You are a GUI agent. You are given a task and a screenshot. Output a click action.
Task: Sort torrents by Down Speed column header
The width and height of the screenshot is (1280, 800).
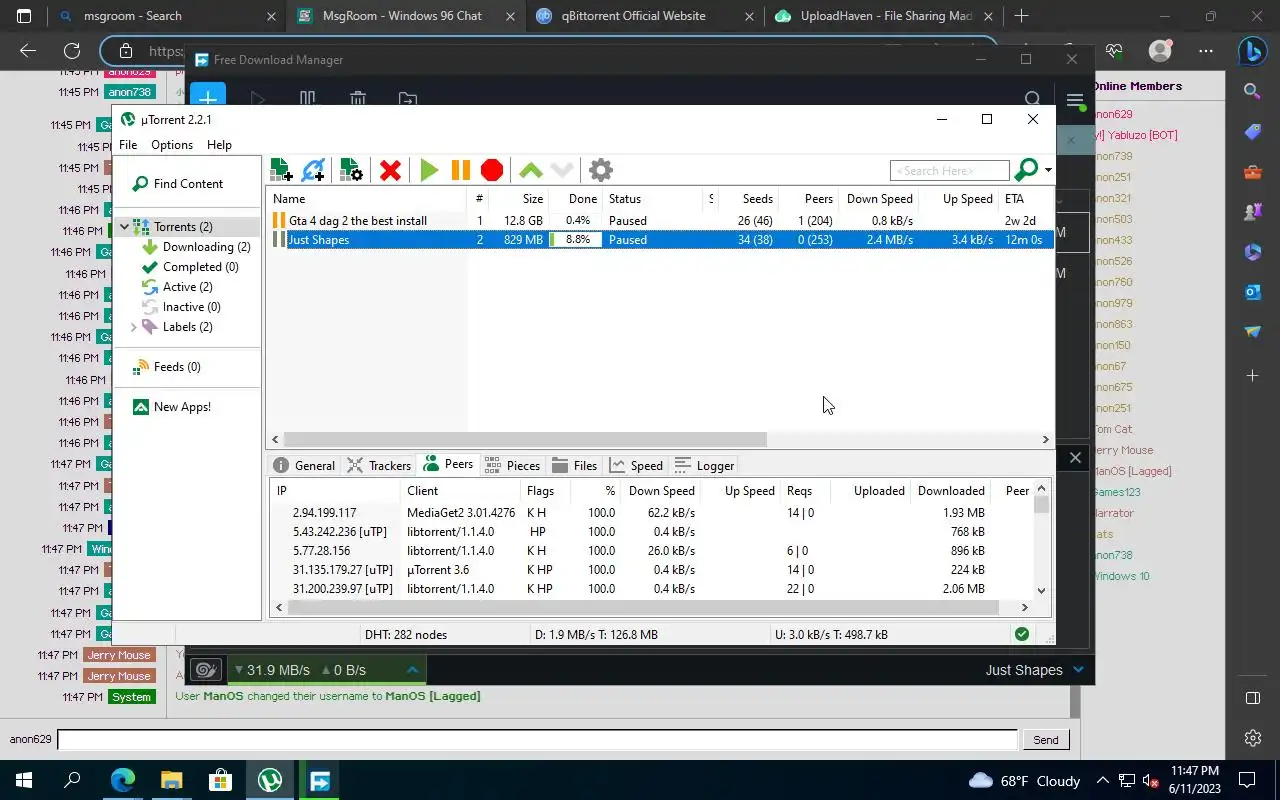tap(877, 199)
